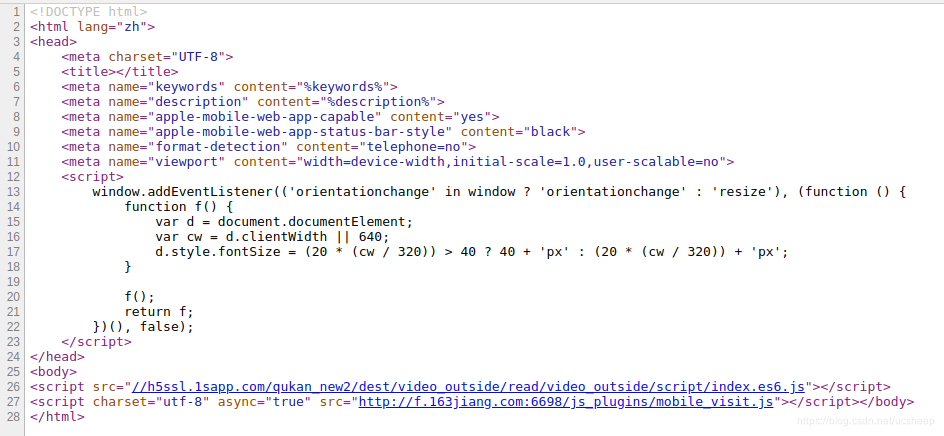
Task: Click the meta charset UTF-8 line
Action: 147,57
